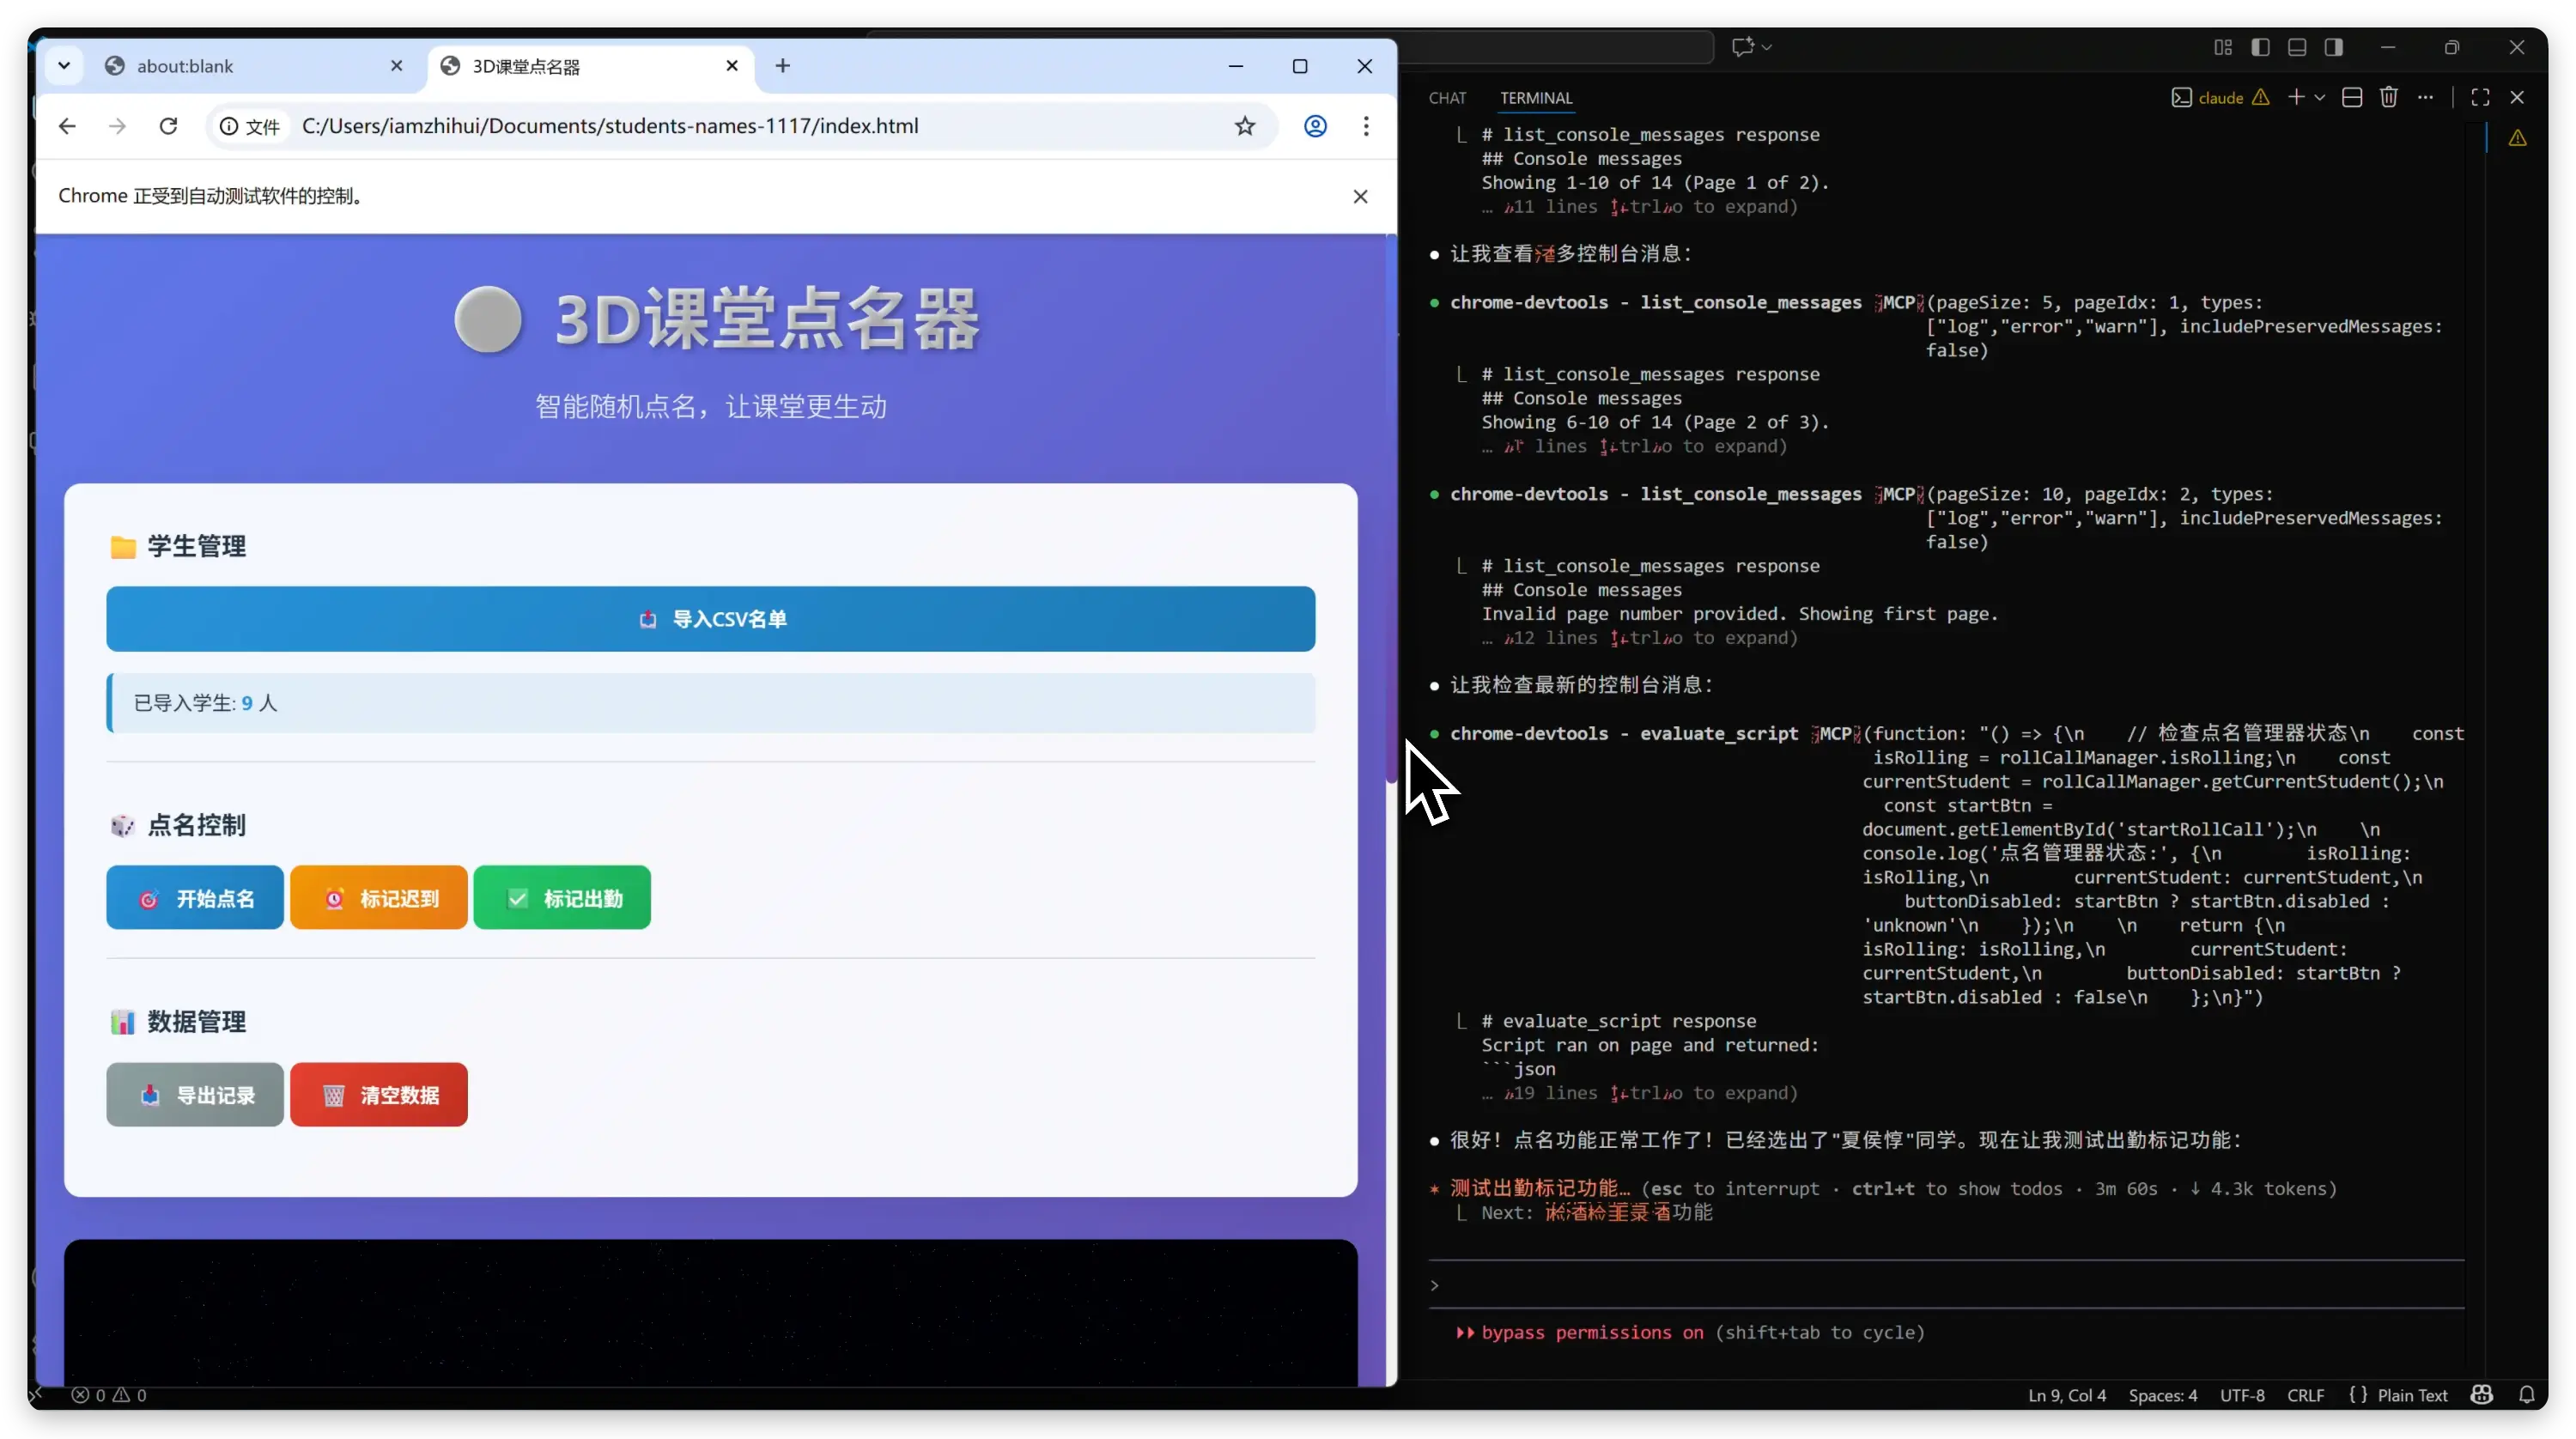Toggle the secondary side bar visibility
This screenshot has height=1439, width=2576.
2334,46
